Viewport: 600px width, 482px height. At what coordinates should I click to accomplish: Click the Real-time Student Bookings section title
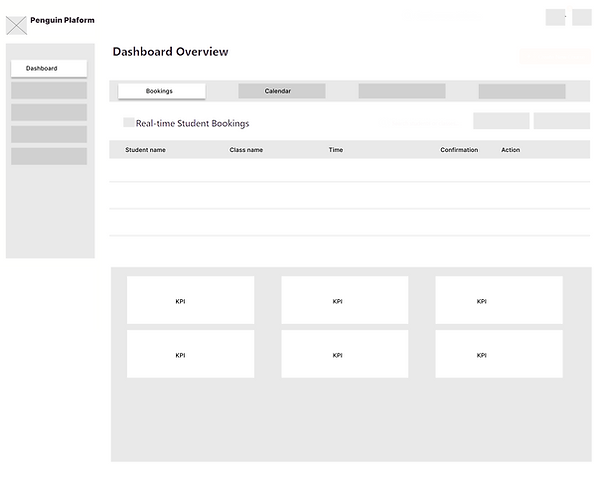[192, 123]
